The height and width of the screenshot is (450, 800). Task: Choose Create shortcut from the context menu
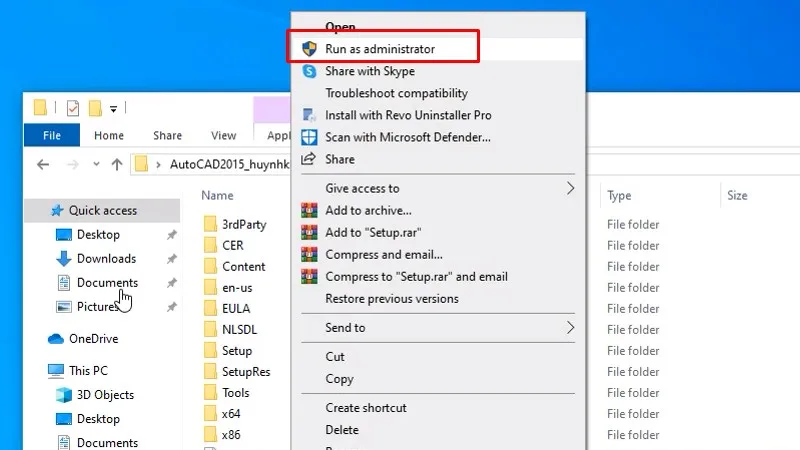366,408
